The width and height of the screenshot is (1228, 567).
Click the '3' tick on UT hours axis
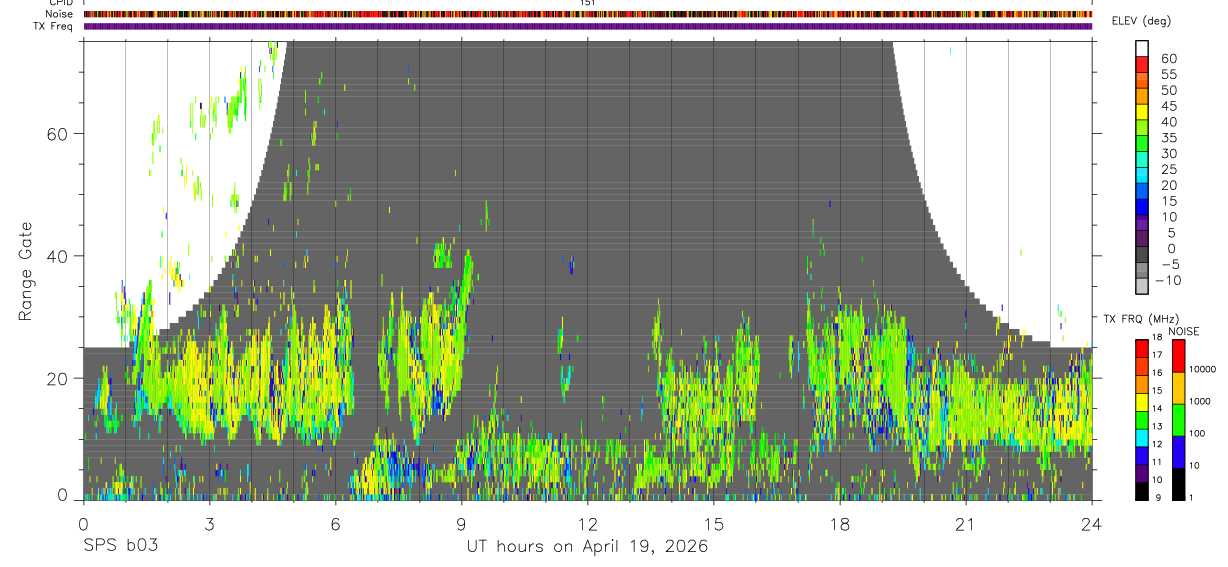point(209,523)
